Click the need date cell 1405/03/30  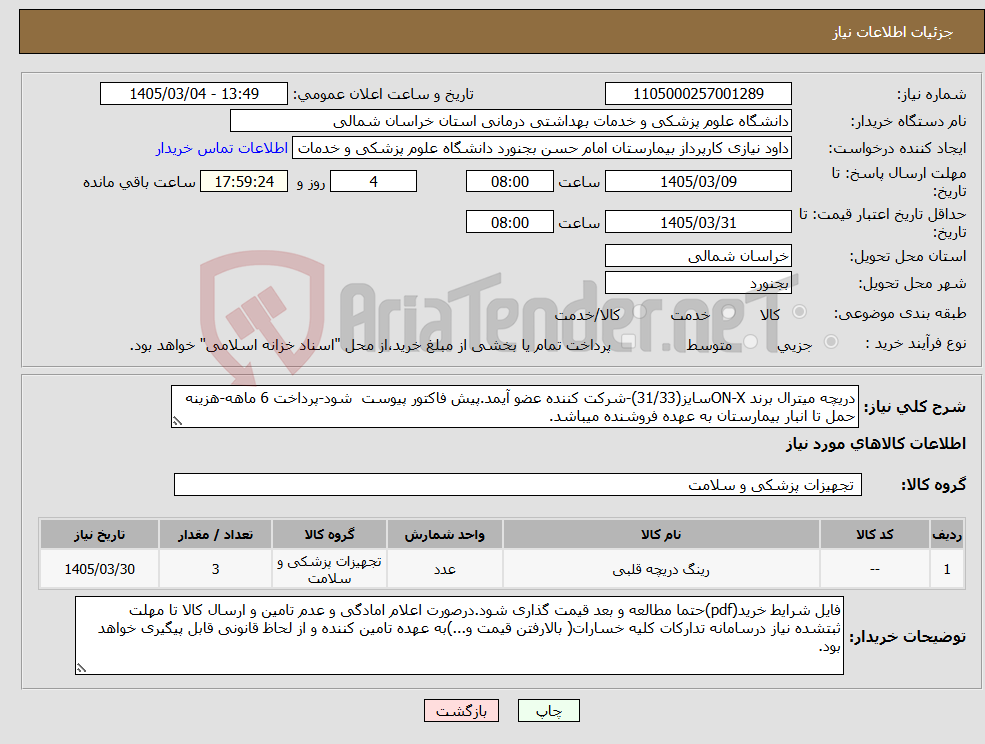coord(100,569)
